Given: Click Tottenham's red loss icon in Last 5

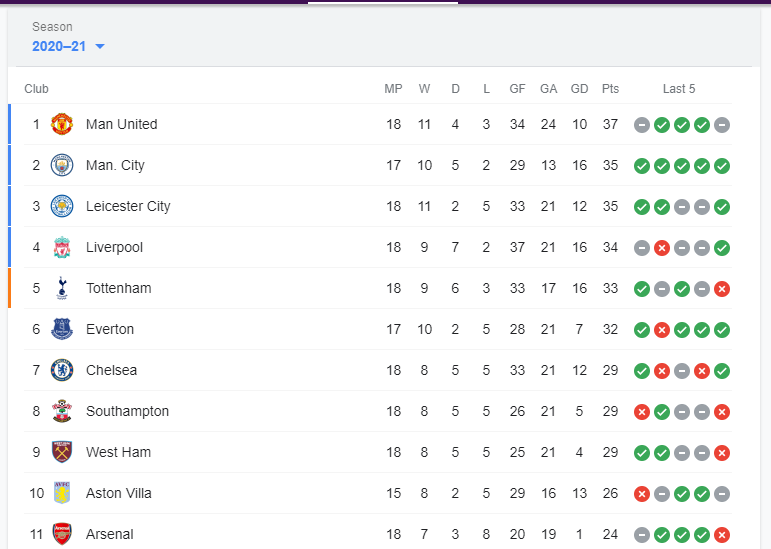Looking at the screenshot, I should 722,289.
